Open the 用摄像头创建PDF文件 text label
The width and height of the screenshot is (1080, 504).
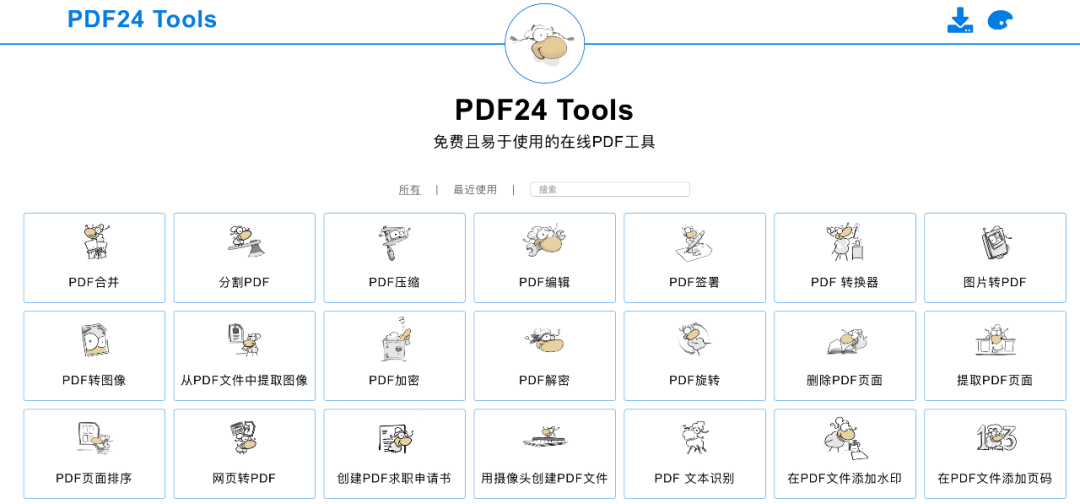pyautogui.click(x=544, y=478)
